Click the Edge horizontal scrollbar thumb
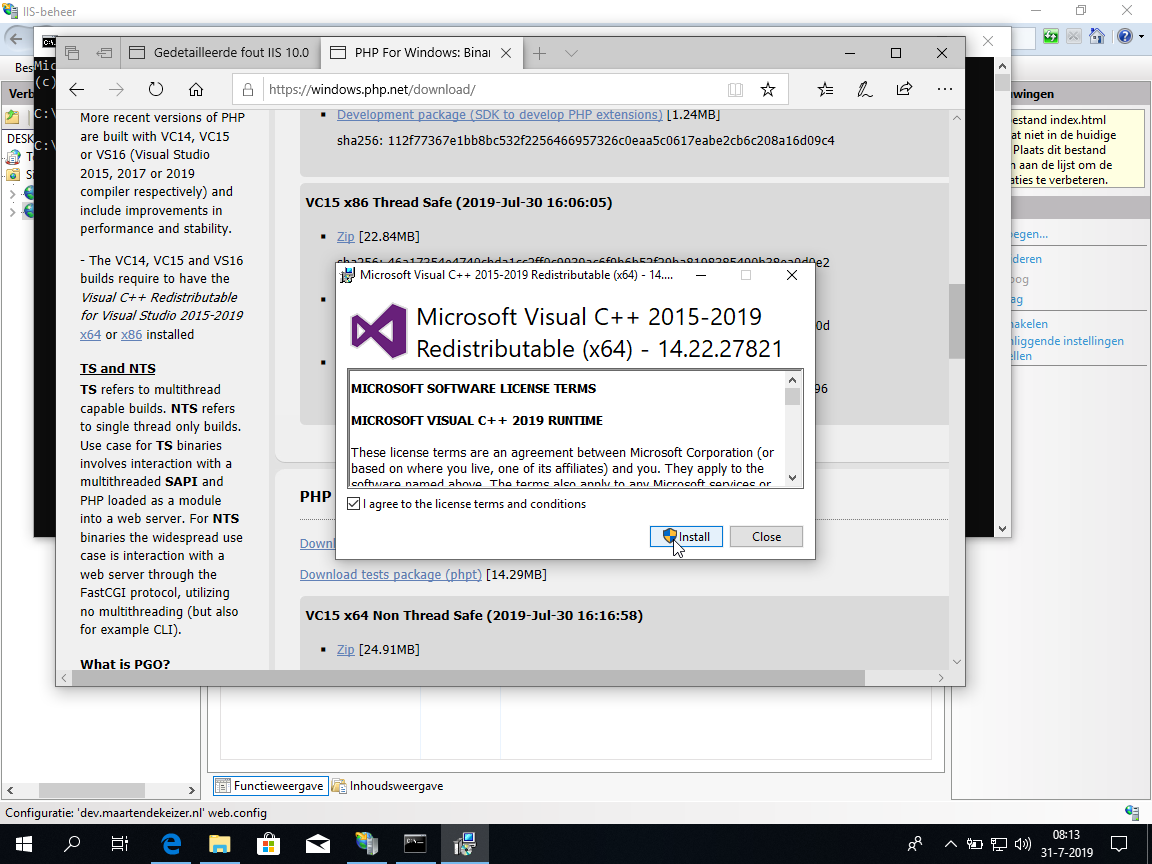Viewport: 1152px width, 864px height. [468, 677]
